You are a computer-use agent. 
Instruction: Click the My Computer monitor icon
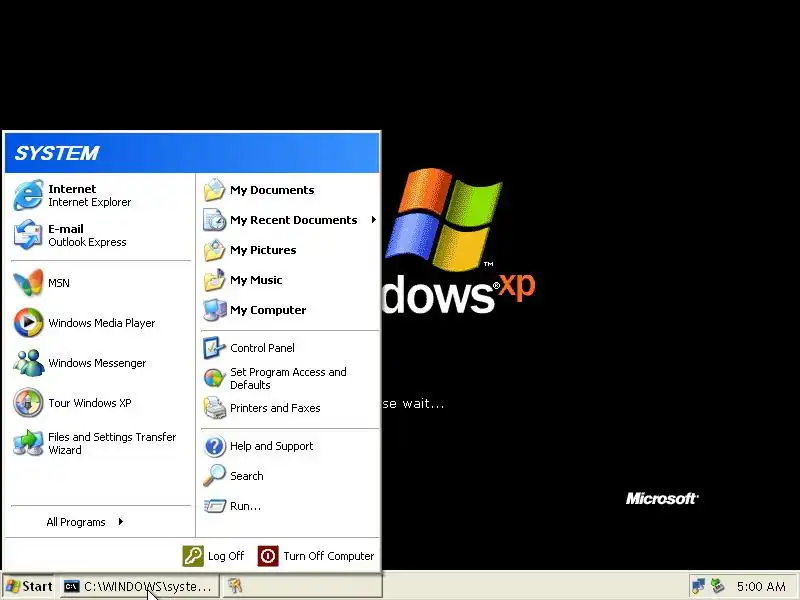point(214,310)
